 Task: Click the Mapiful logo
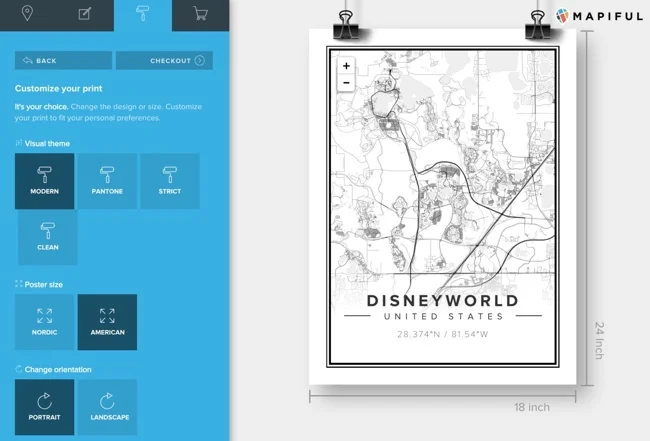tap(599, 16)
